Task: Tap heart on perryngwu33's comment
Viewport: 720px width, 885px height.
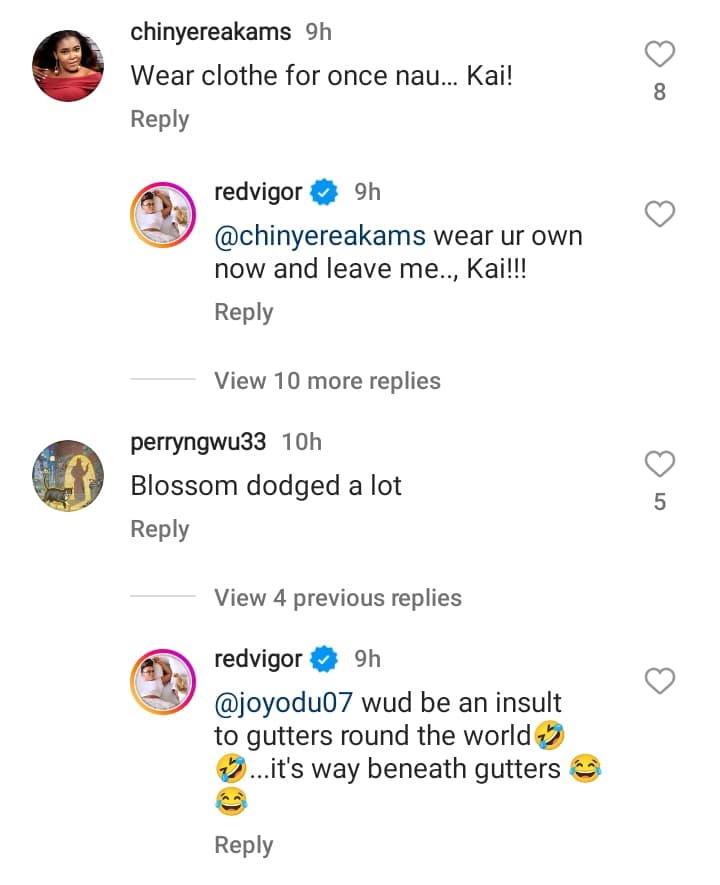Action: (659, 464)
